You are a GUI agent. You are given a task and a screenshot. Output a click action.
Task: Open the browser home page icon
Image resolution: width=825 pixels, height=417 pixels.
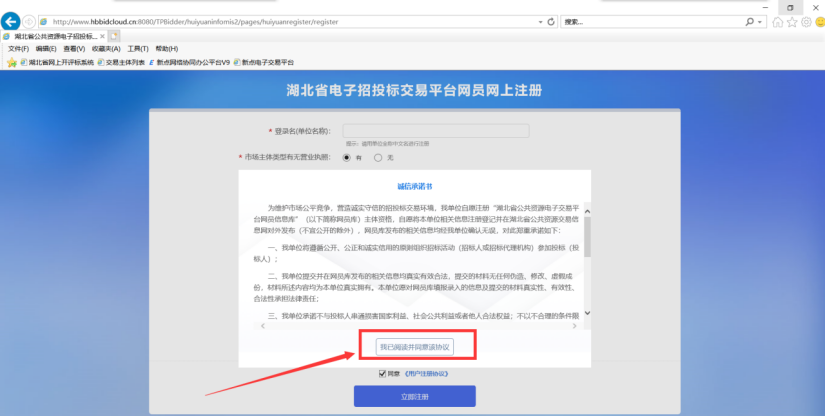[777, 21]
